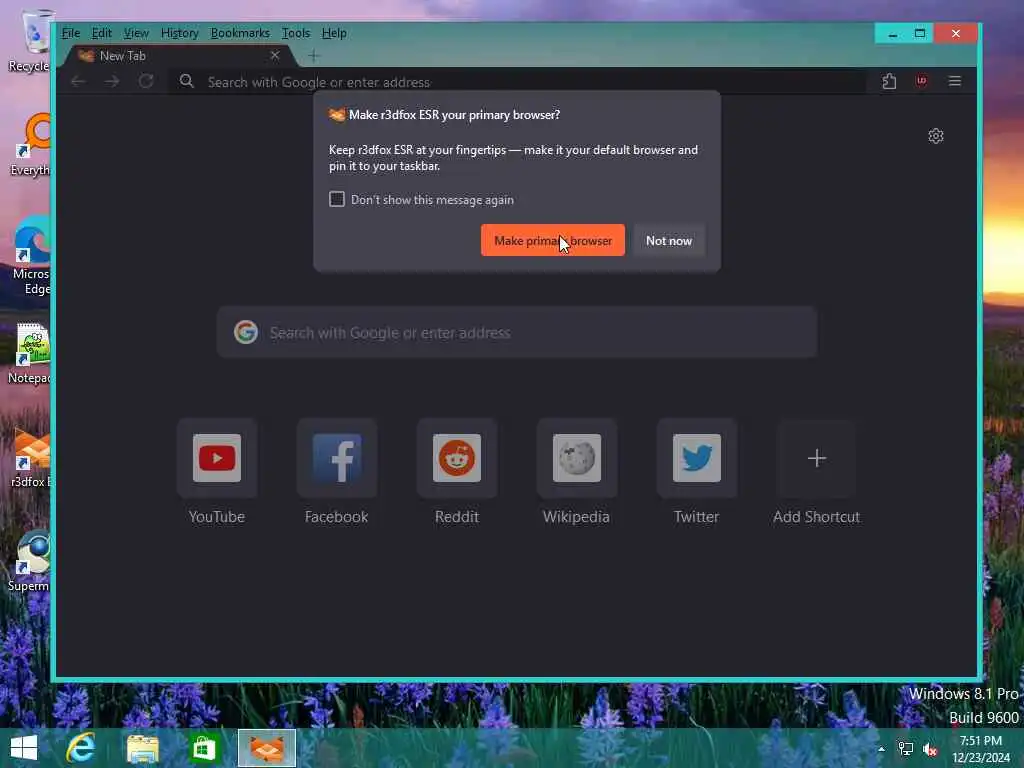Dismiss dialog with Not now
This screenshot has width=1024, height=768.
point(669,240)
